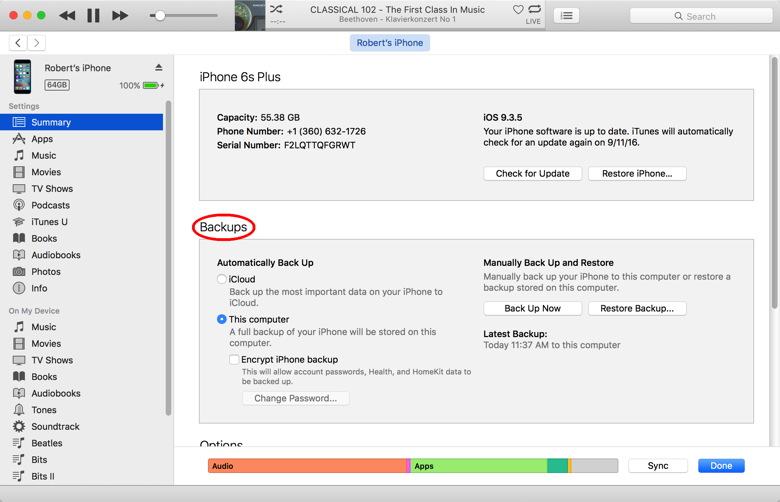Click the 64GB capacity badge
The height and width of the screenshot is (502, 780).
pyautogui.click(x=57, y=85)
